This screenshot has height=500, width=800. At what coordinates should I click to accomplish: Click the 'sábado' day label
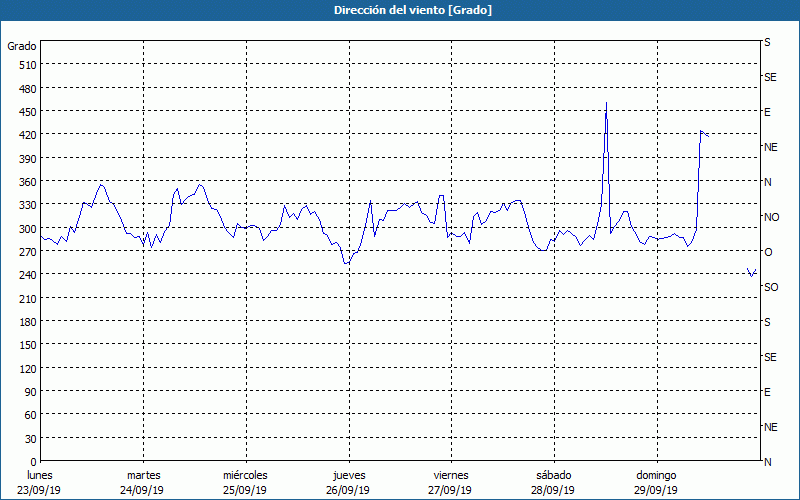[554, 476]
